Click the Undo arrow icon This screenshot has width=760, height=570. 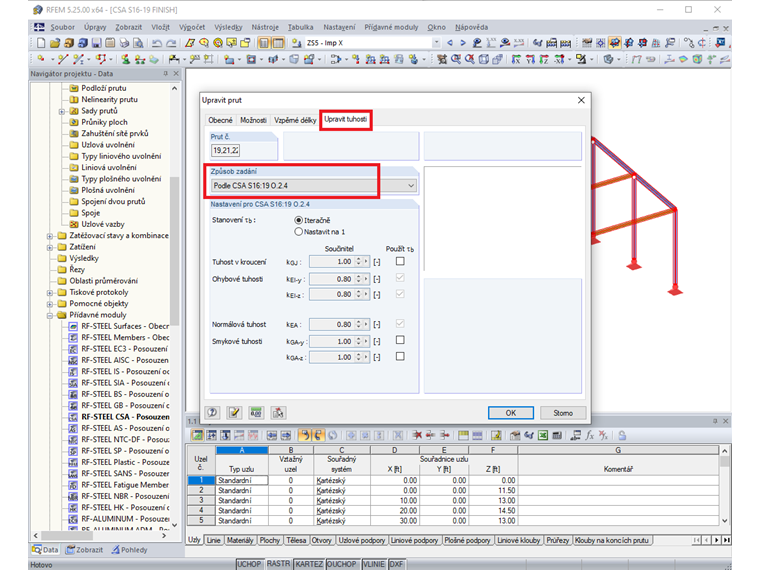(157, 43)
